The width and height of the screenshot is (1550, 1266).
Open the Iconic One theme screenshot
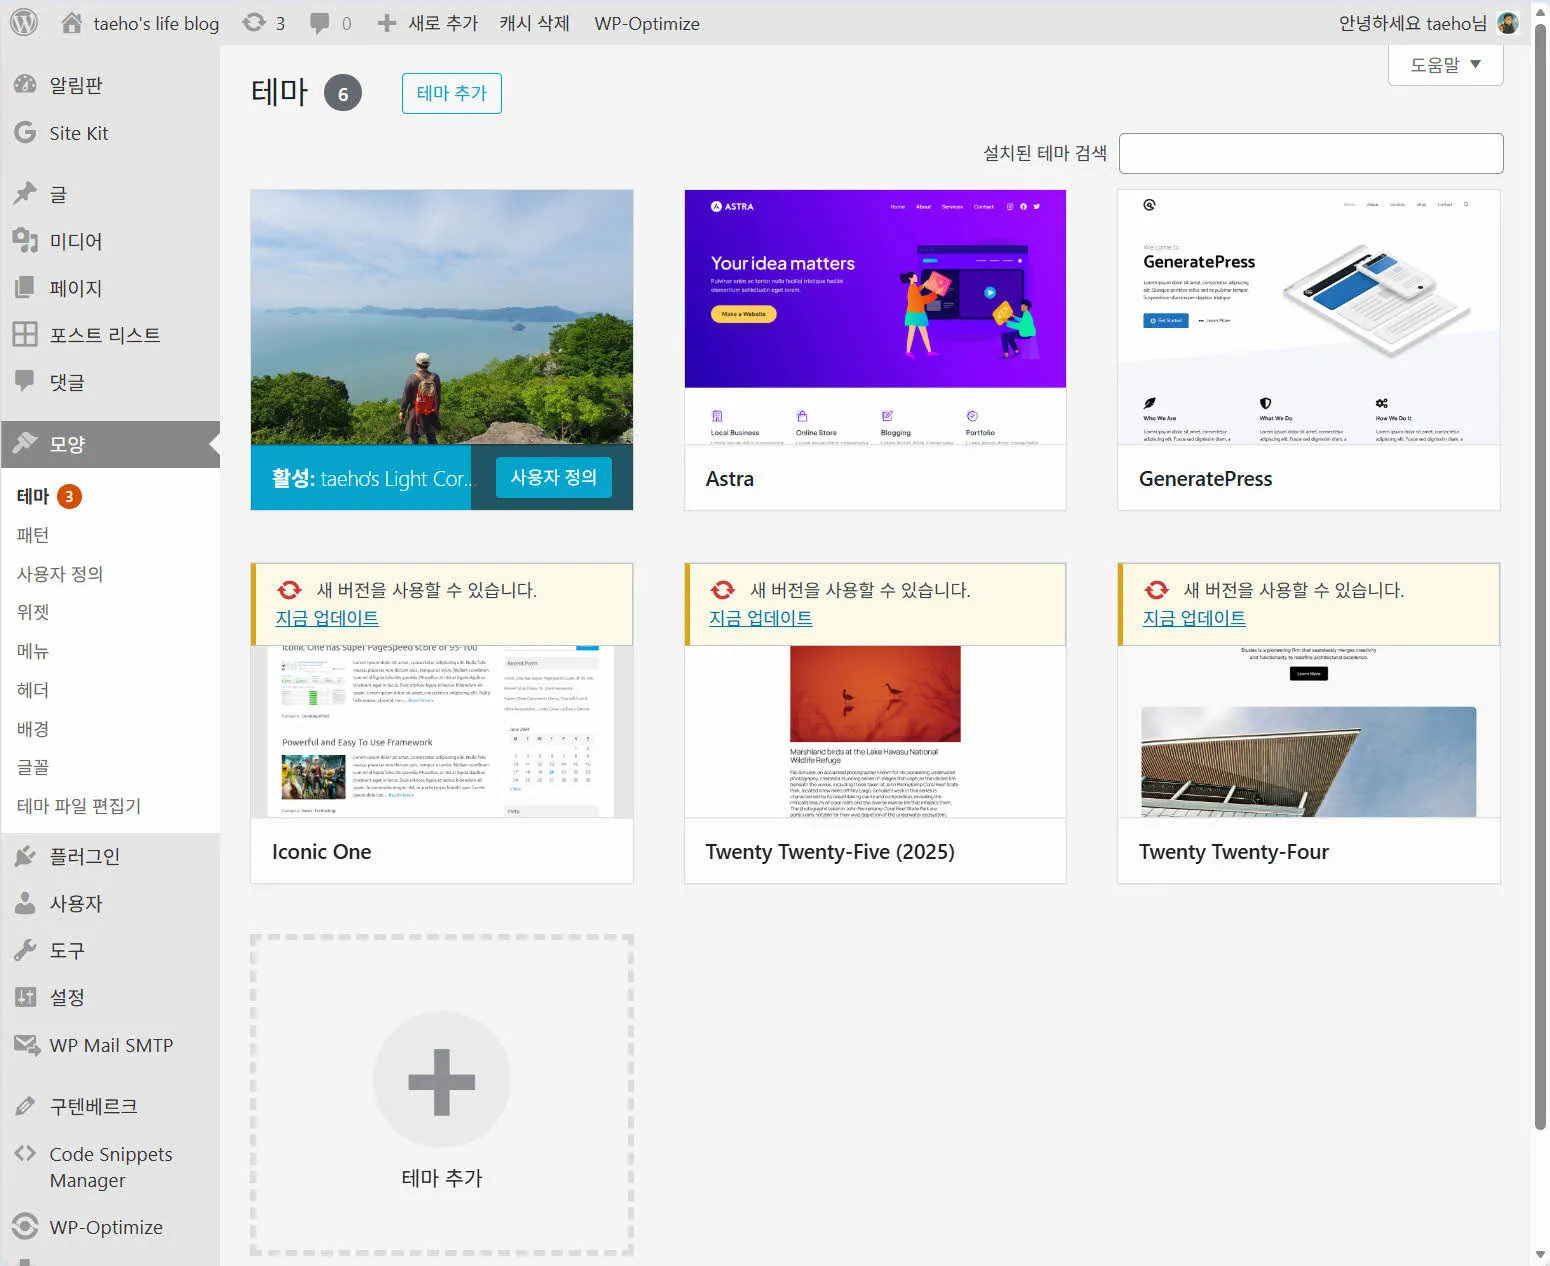pos(442,732)
